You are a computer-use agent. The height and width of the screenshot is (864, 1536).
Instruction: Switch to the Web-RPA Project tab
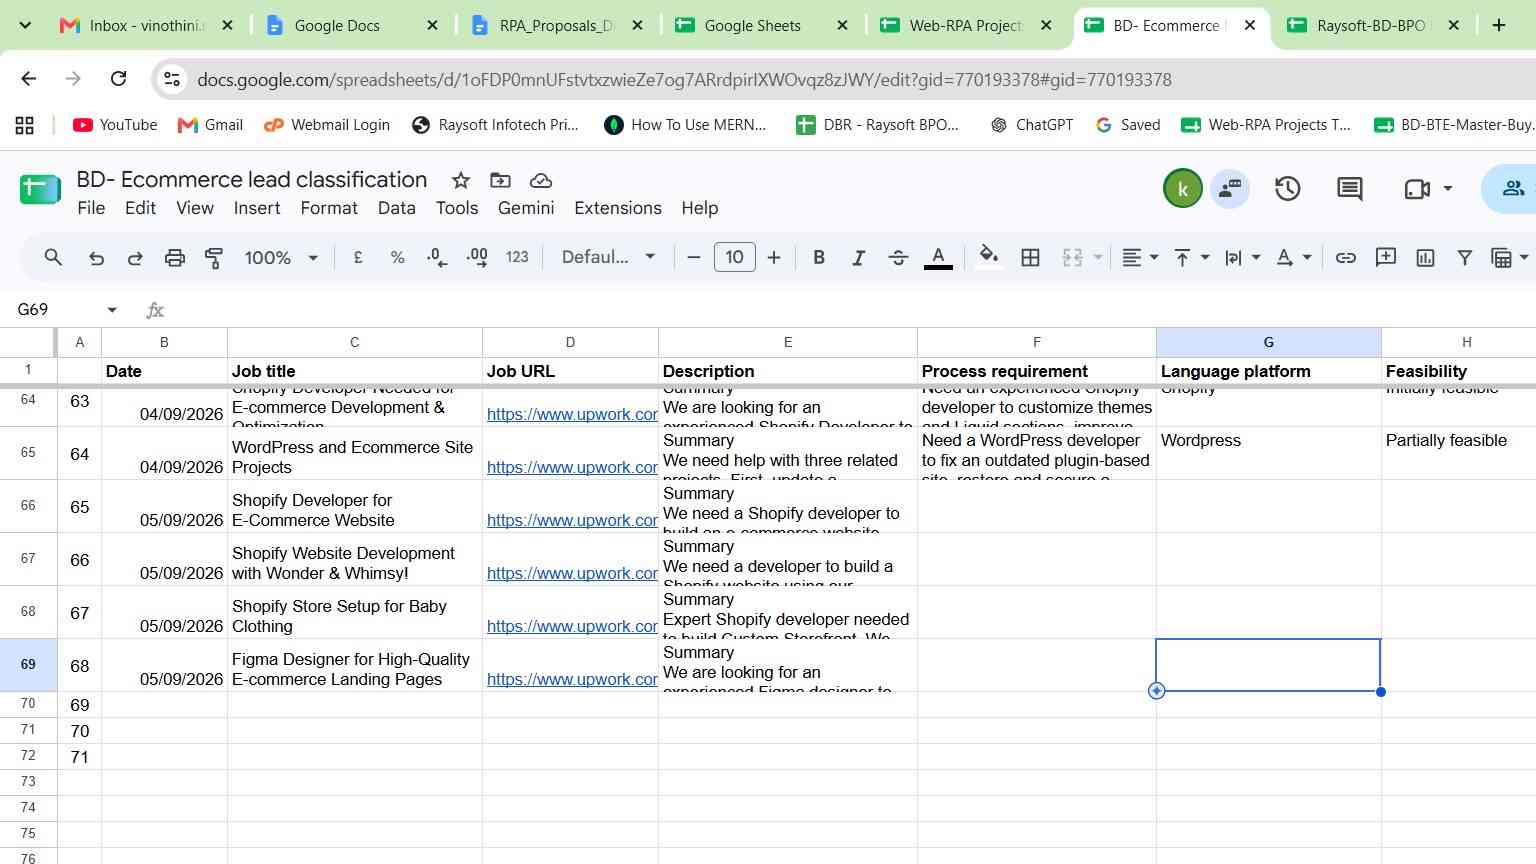[965, 25]
